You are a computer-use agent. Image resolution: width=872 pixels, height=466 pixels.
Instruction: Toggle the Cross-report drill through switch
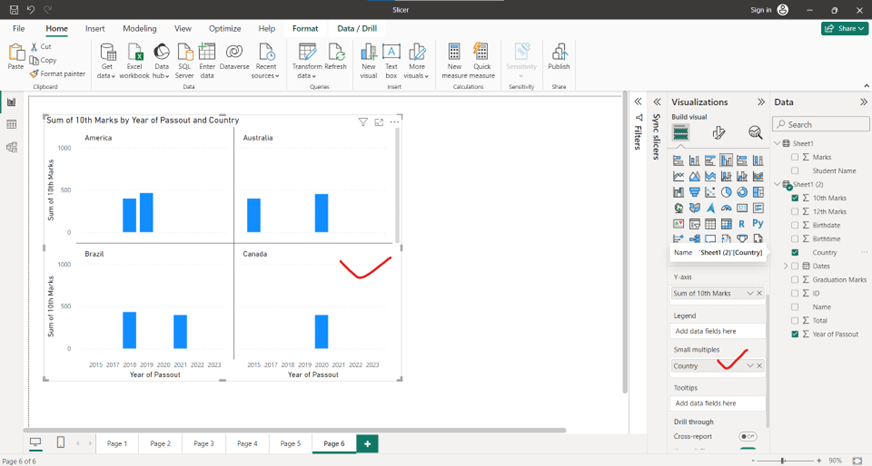(x=746, y=437)
